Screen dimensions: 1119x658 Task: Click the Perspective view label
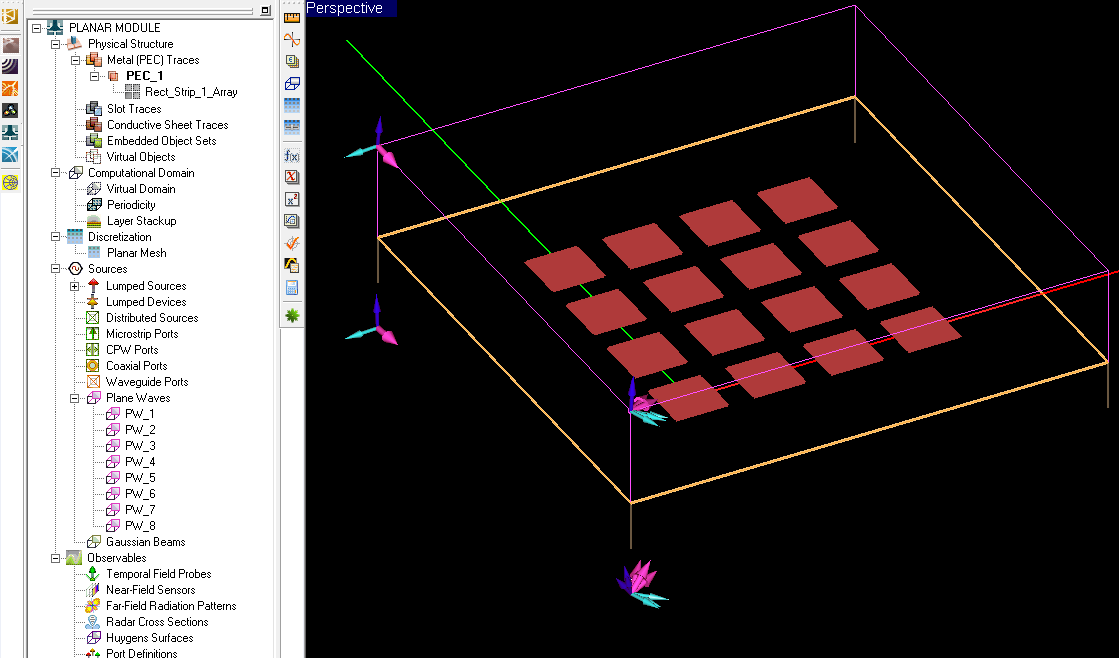click(345, 8)
